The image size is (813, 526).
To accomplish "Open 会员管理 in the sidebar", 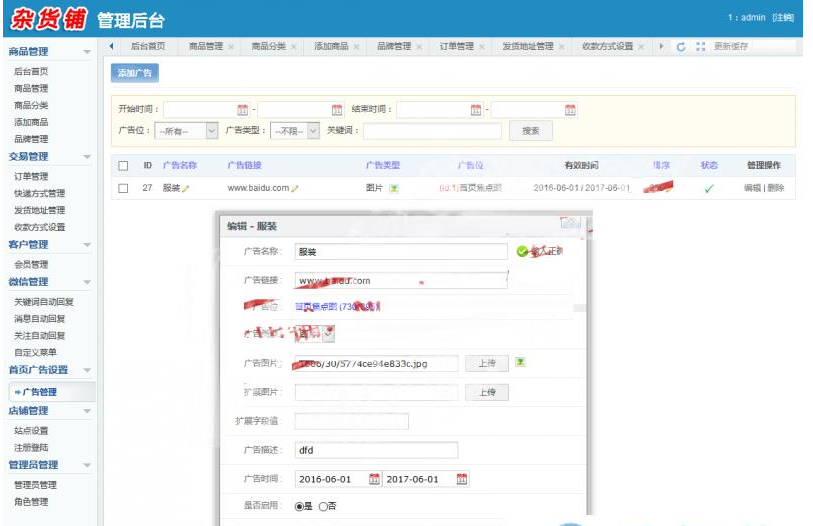I will tap(31, 264).
